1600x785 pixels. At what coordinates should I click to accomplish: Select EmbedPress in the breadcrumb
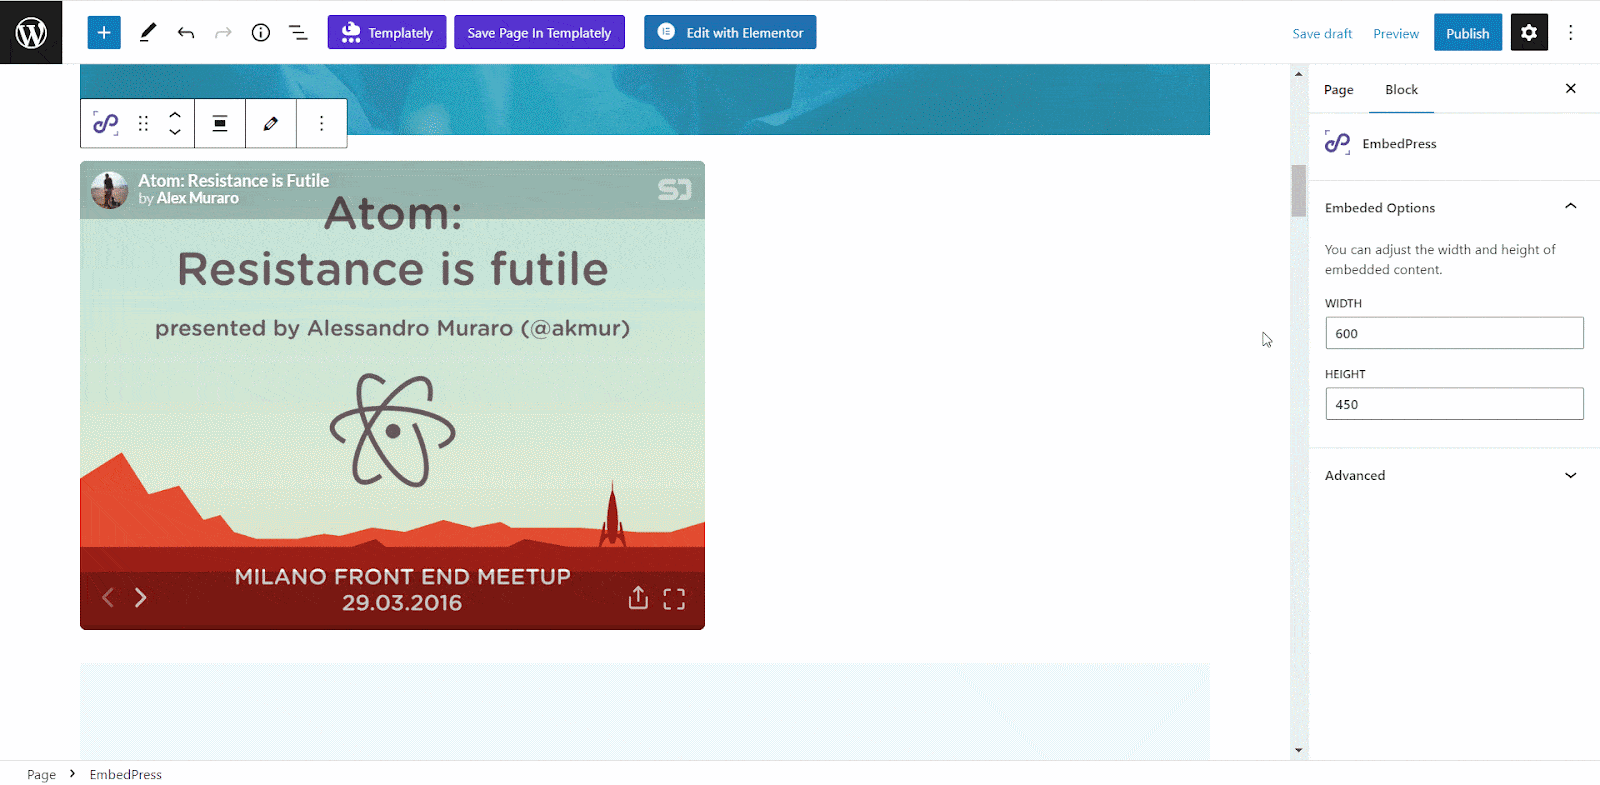coord(125,774)
